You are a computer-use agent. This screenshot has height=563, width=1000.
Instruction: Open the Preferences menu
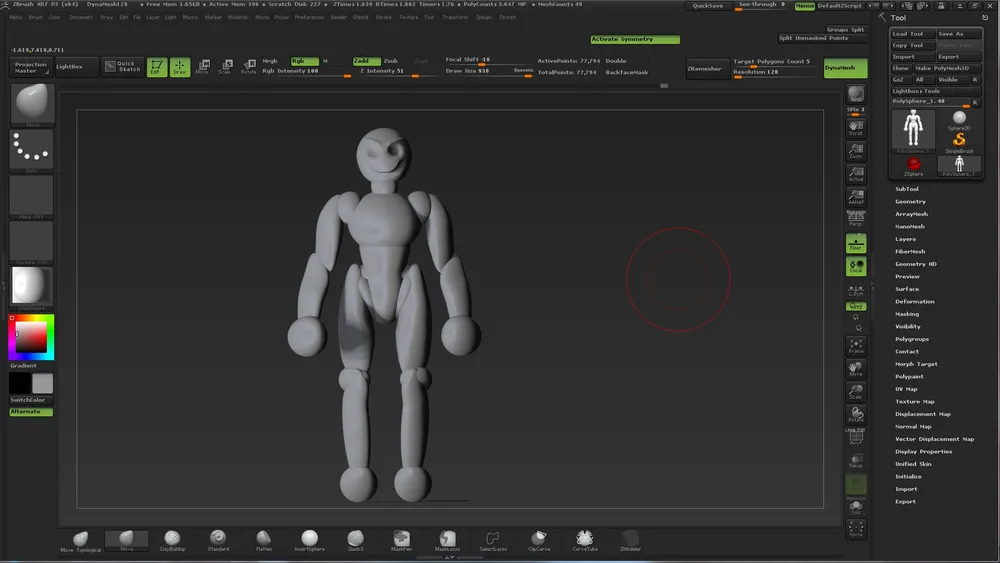308,17
